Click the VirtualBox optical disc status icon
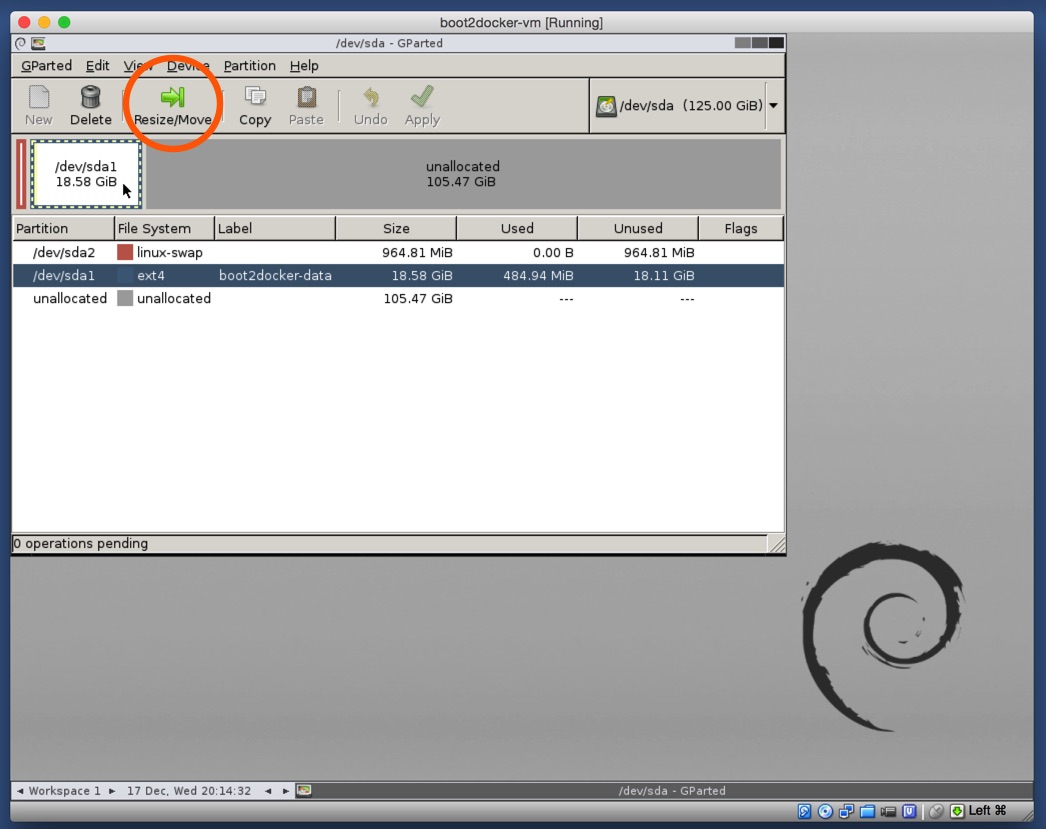The width and height of the screenshot is (1046, 829). coord(825,811)
